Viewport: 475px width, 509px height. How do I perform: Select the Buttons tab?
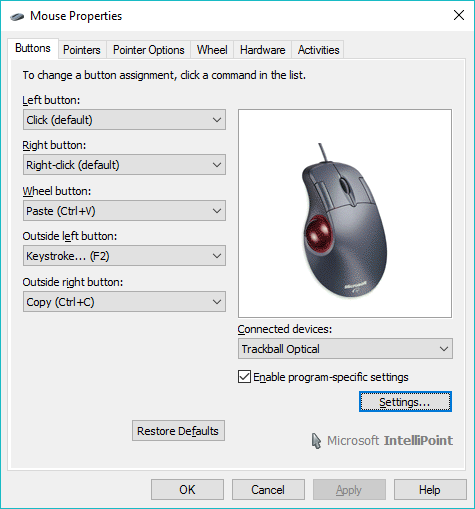[33, 48]
